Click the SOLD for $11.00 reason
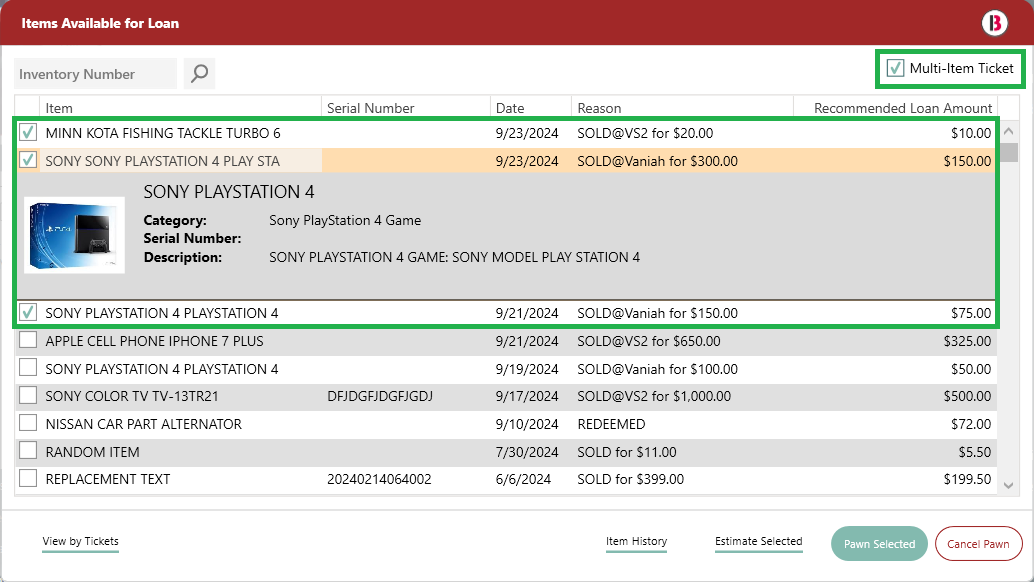This screenshot has height=582, width=1034. tap(626, 452)
